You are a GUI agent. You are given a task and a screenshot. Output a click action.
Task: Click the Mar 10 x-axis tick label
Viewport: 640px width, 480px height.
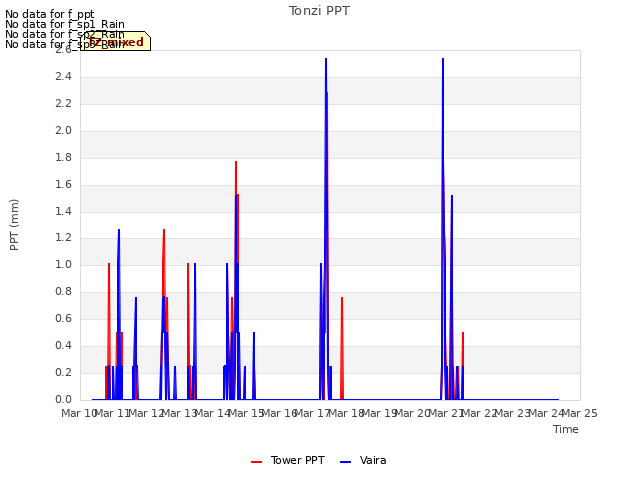pos(78,413)
